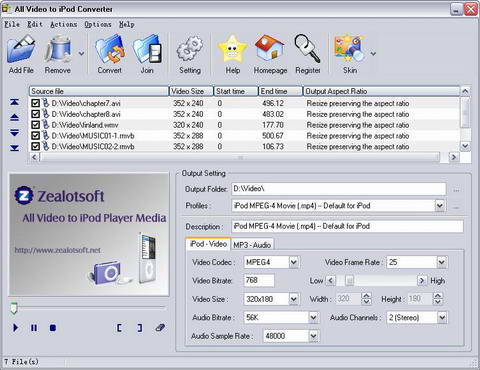Decrease Height with spinner down arrow

438,302
